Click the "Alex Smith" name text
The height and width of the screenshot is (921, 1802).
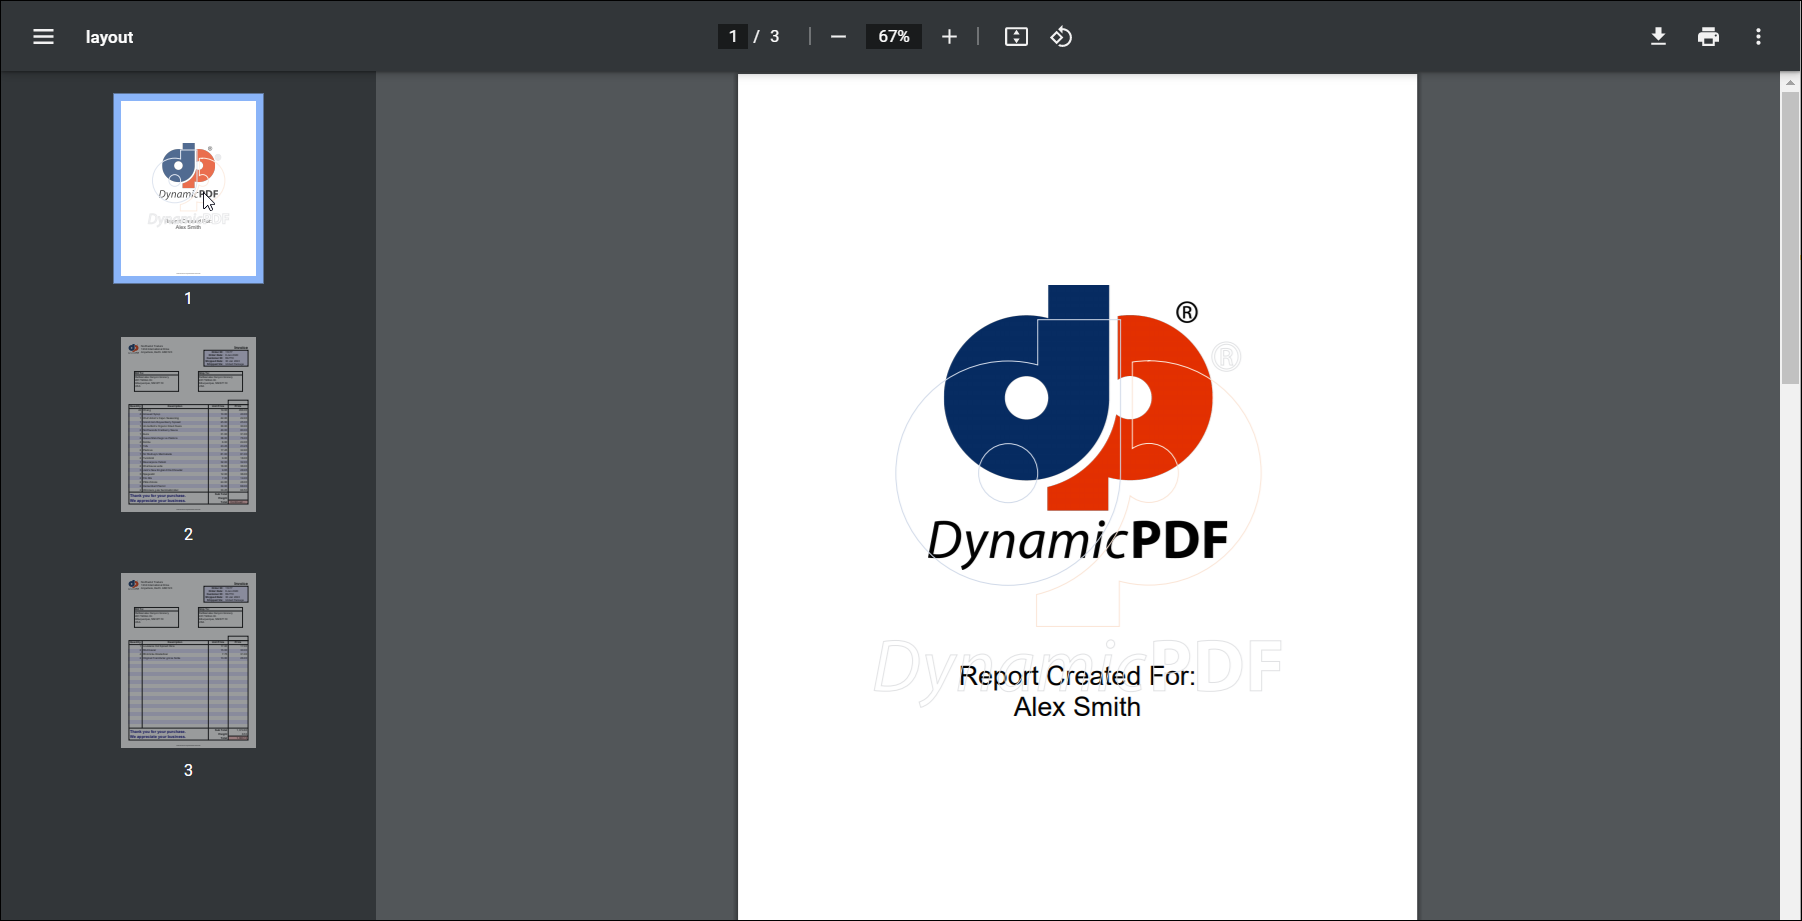[x=1077, y=707]
